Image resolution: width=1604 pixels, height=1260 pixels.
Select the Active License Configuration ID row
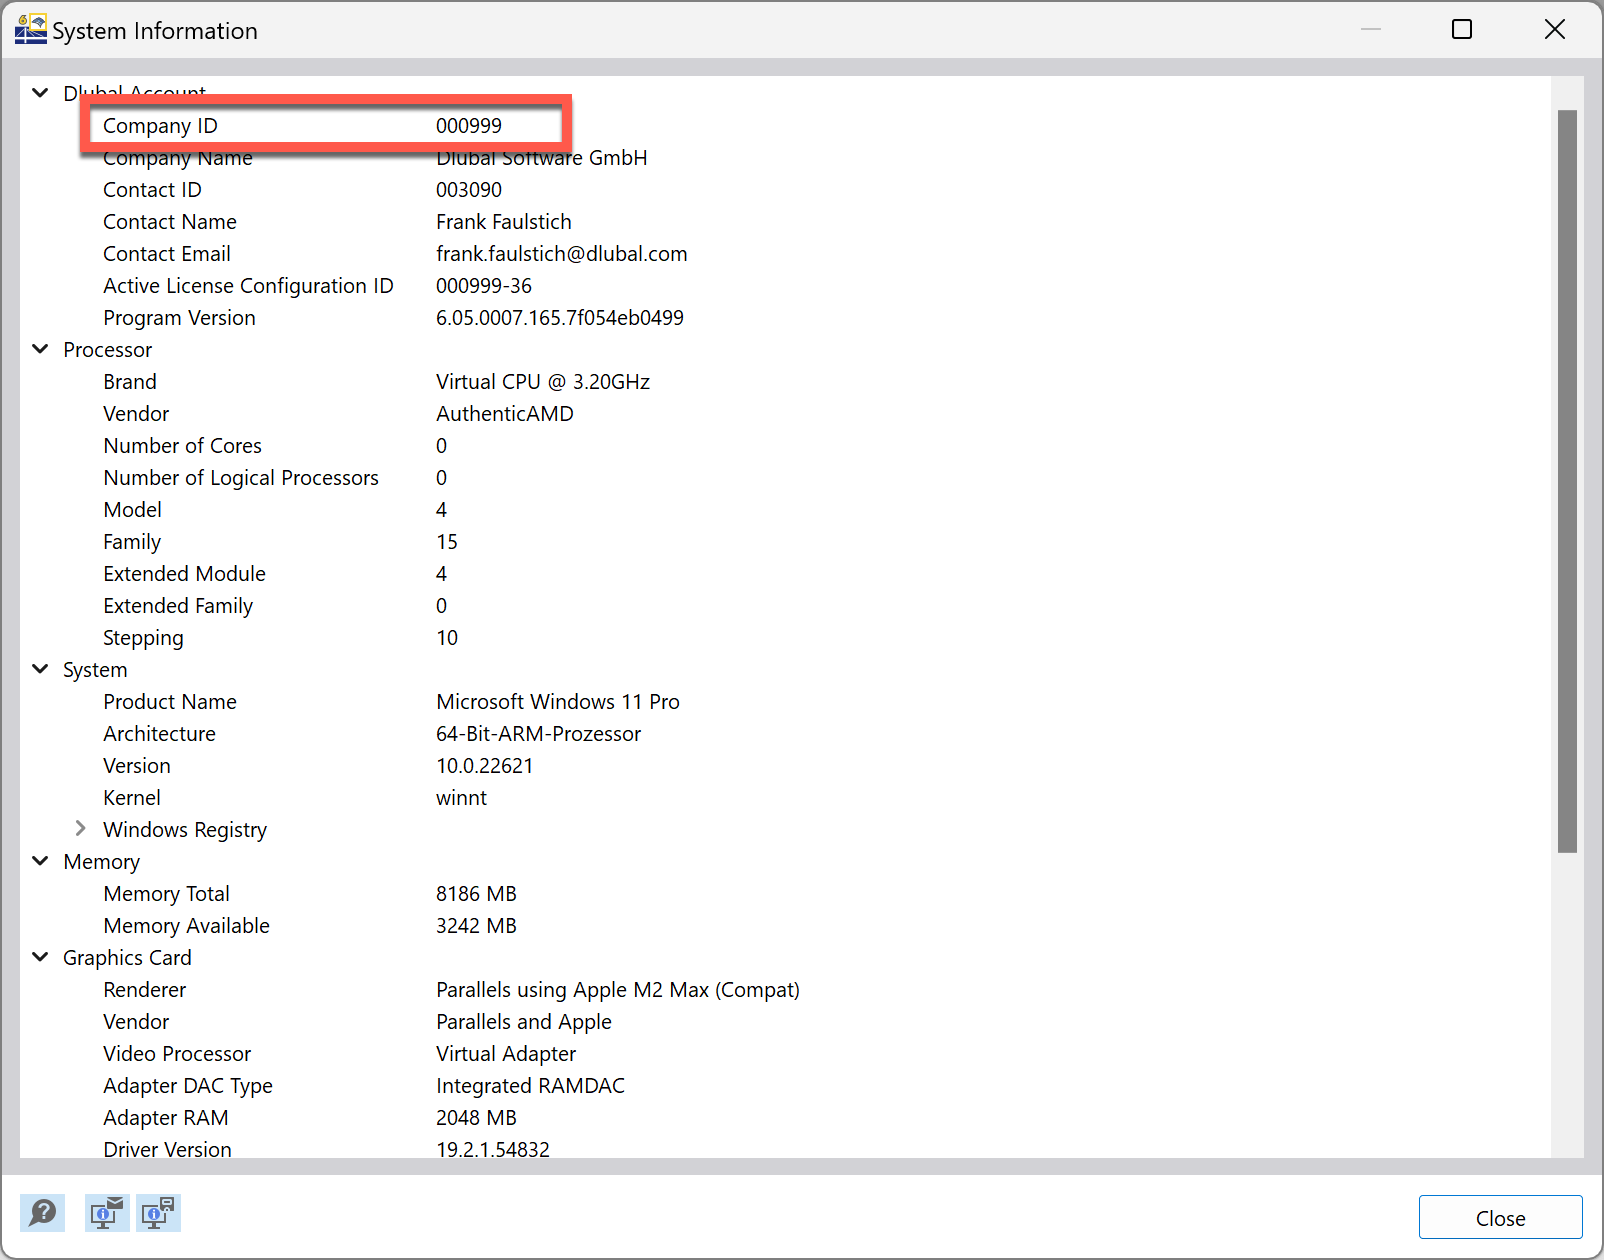(x=785, y=286)
